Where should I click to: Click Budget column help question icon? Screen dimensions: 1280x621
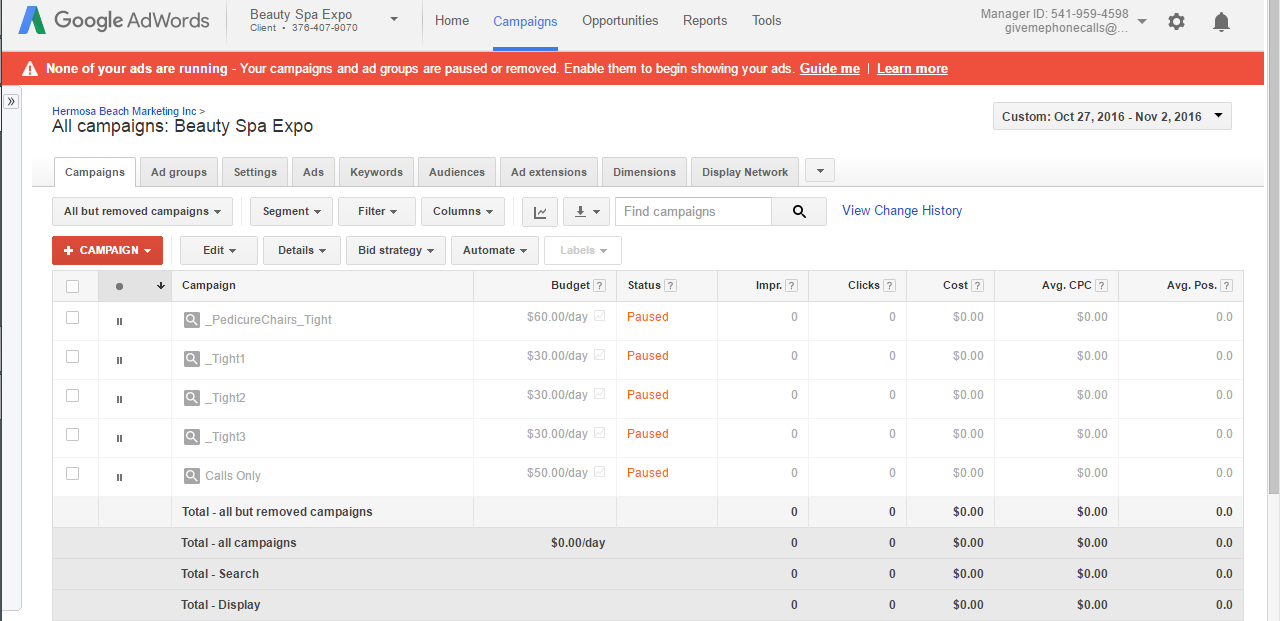pyautogui.click(x=599, y=286)
